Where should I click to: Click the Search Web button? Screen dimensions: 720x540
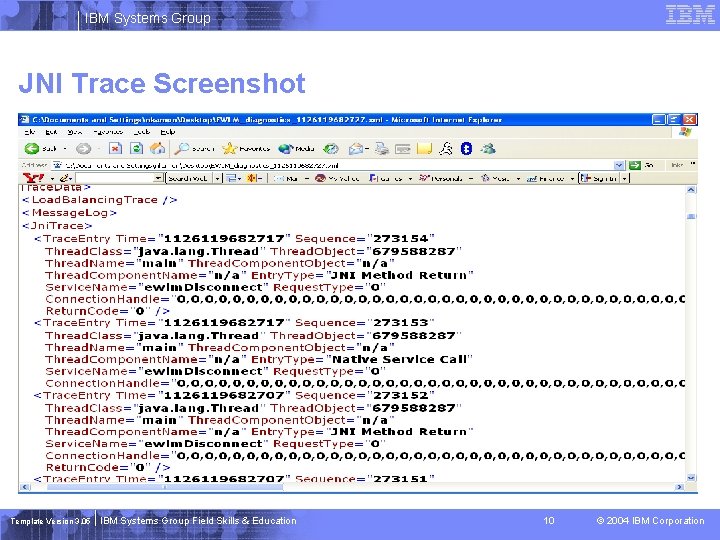(187, 178)
